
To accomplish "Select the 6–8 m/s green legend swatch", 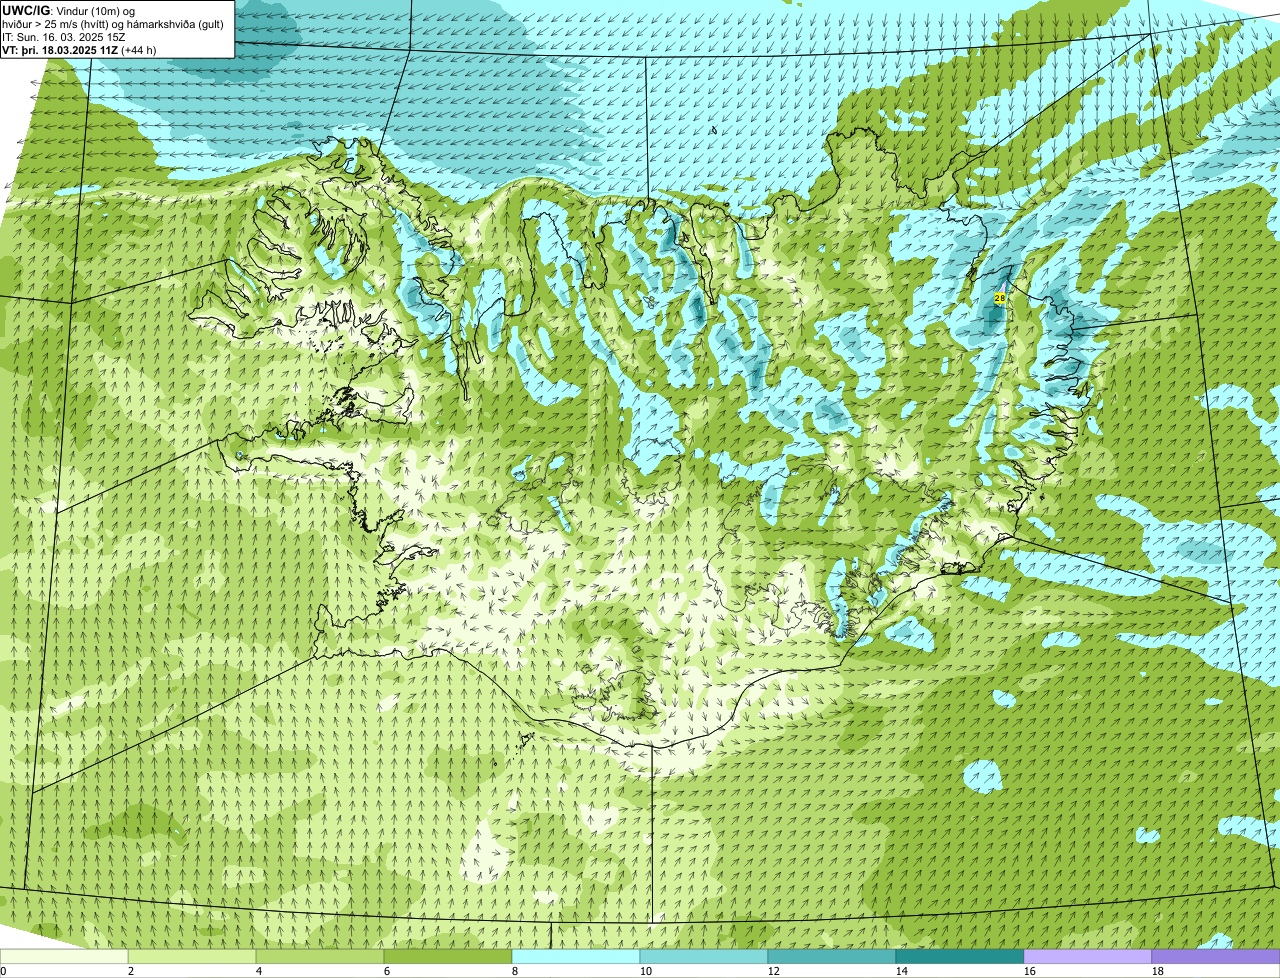I will click(x=448, y=956).
